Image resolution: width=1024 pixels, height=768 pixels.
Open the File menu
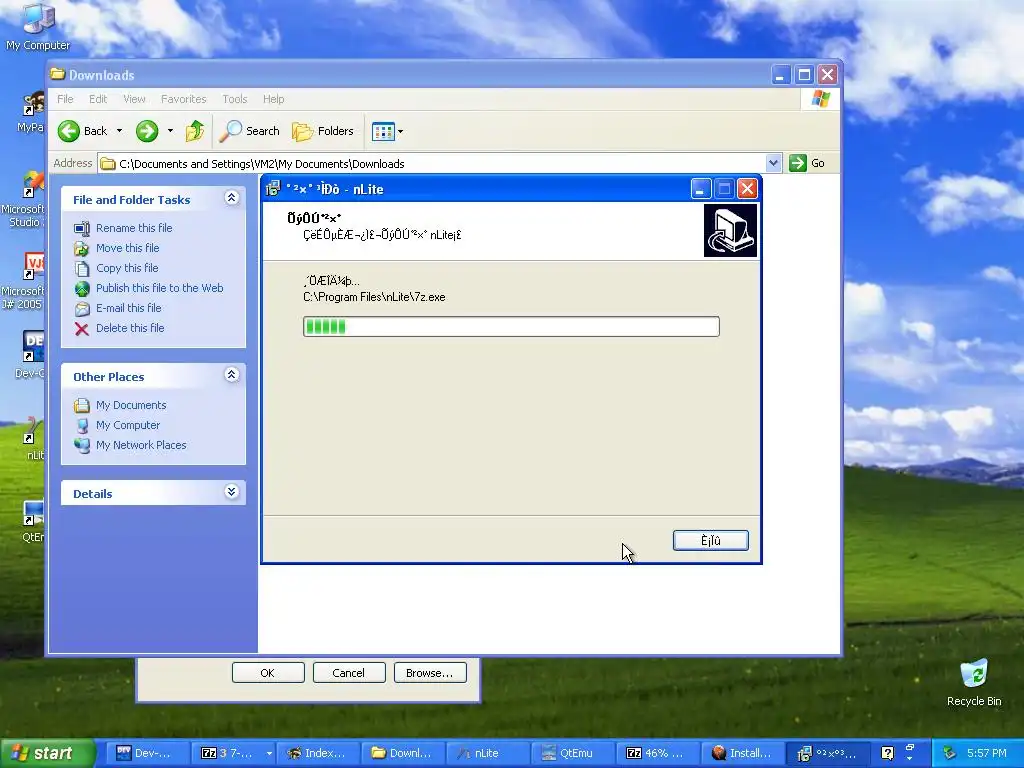(65, 99)
